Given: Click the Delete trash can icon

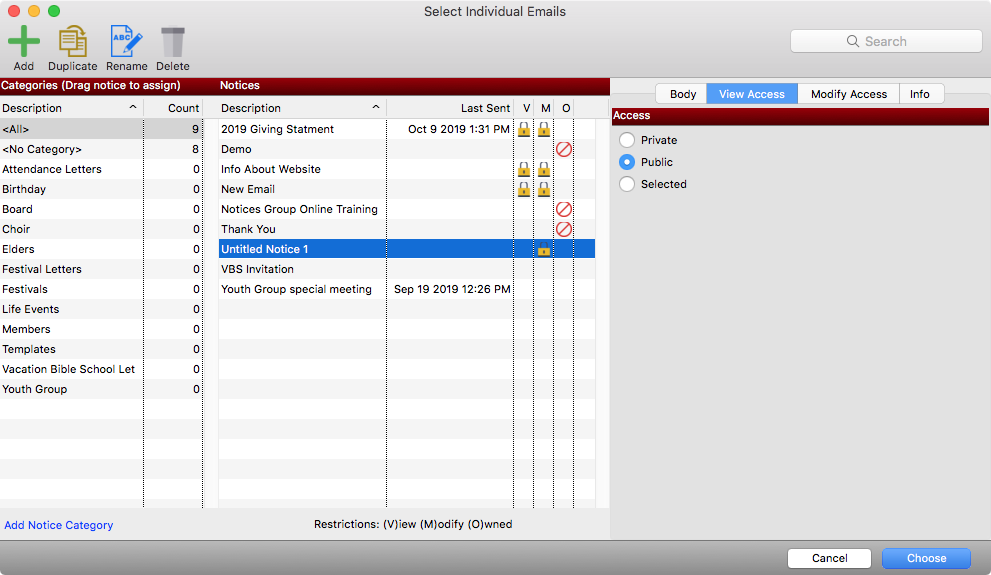Looking at the screenshot, I should click(173, 42).
